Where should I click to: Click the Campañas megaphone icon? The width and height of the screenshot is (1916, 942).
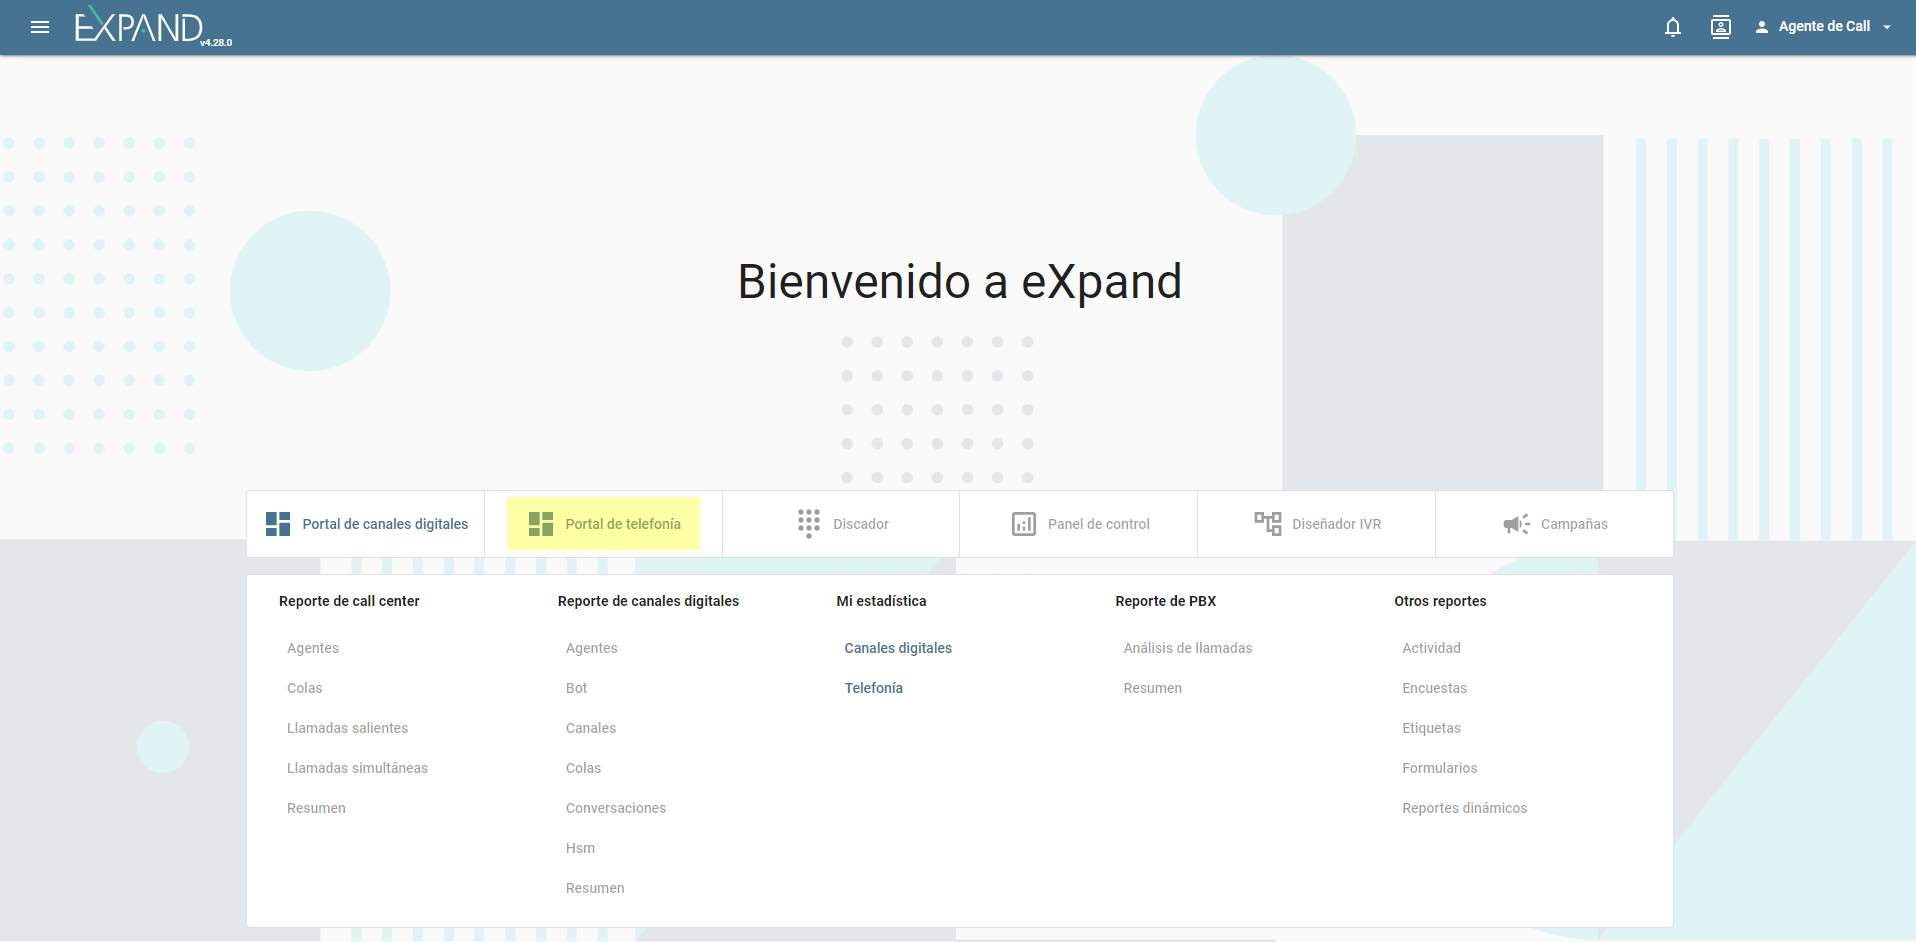pos(1517,524)
